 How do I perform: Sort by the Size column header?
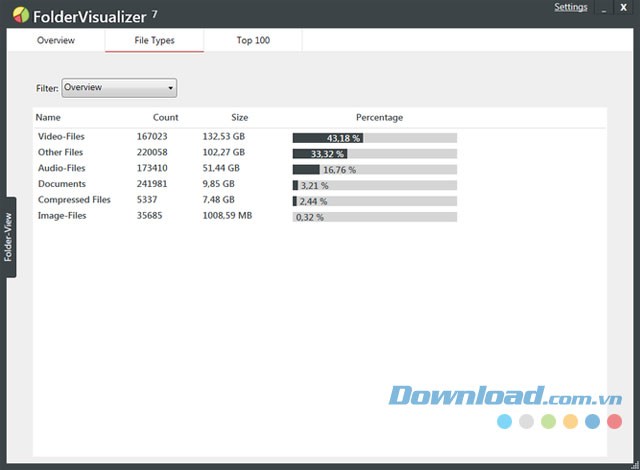pos(239,118)
